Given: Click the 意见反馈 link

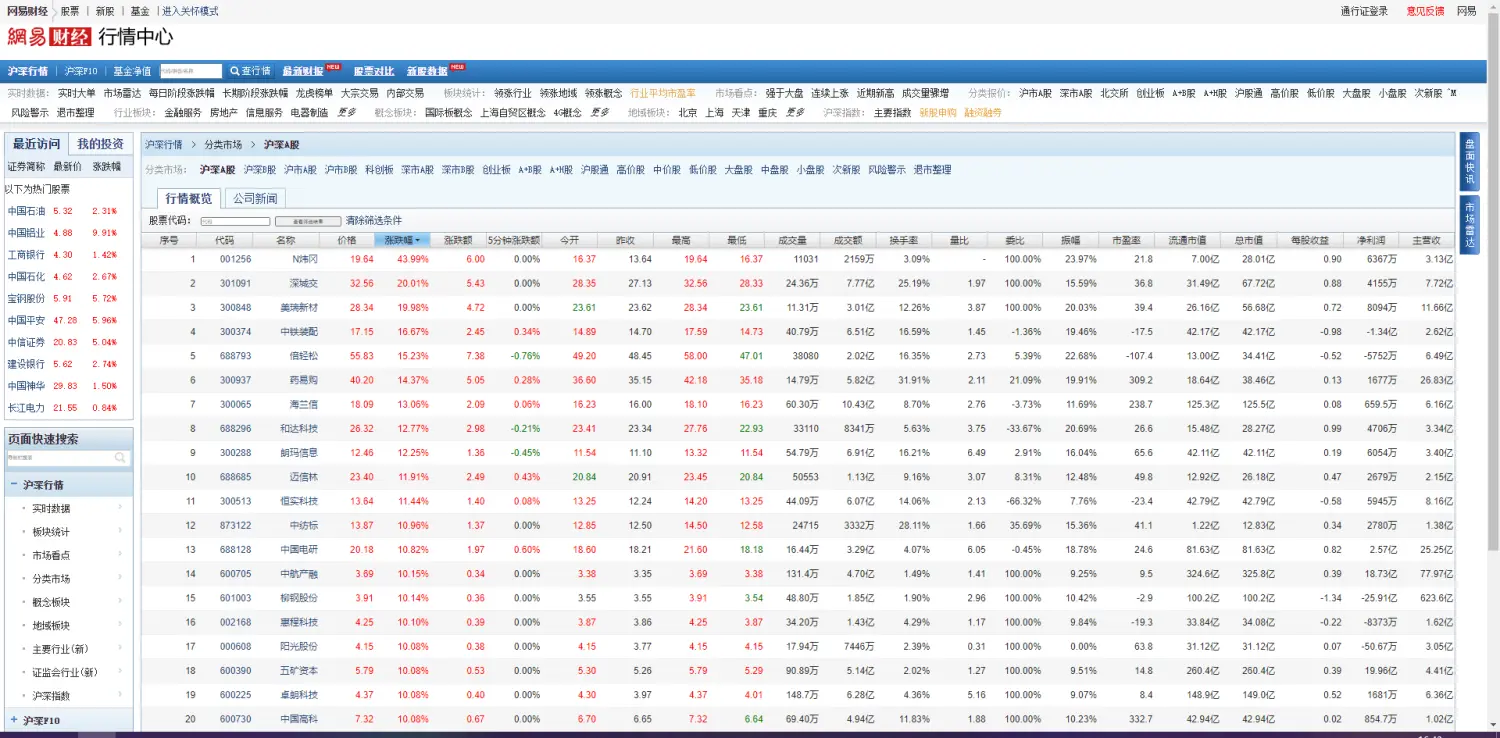Looking at the screenshot, I should coord(1425,11).
